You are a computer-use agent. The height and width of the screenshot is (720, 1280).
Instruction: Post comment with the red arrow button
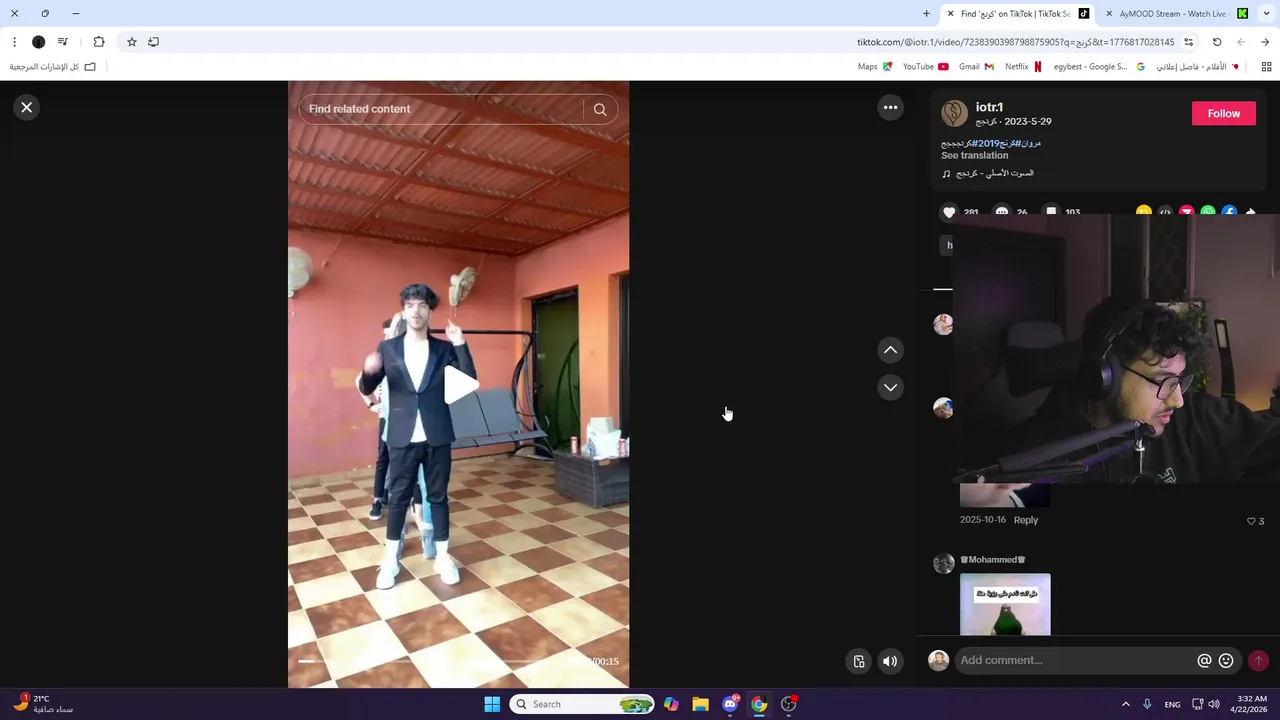1258,660
